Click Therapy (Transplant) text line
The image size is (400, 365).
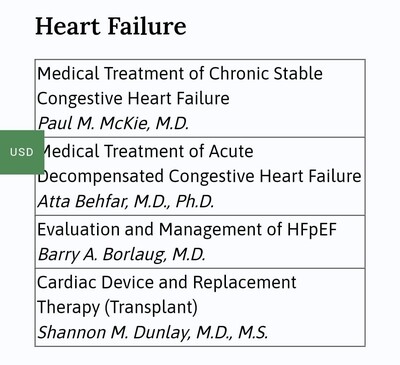pos(117,307)
